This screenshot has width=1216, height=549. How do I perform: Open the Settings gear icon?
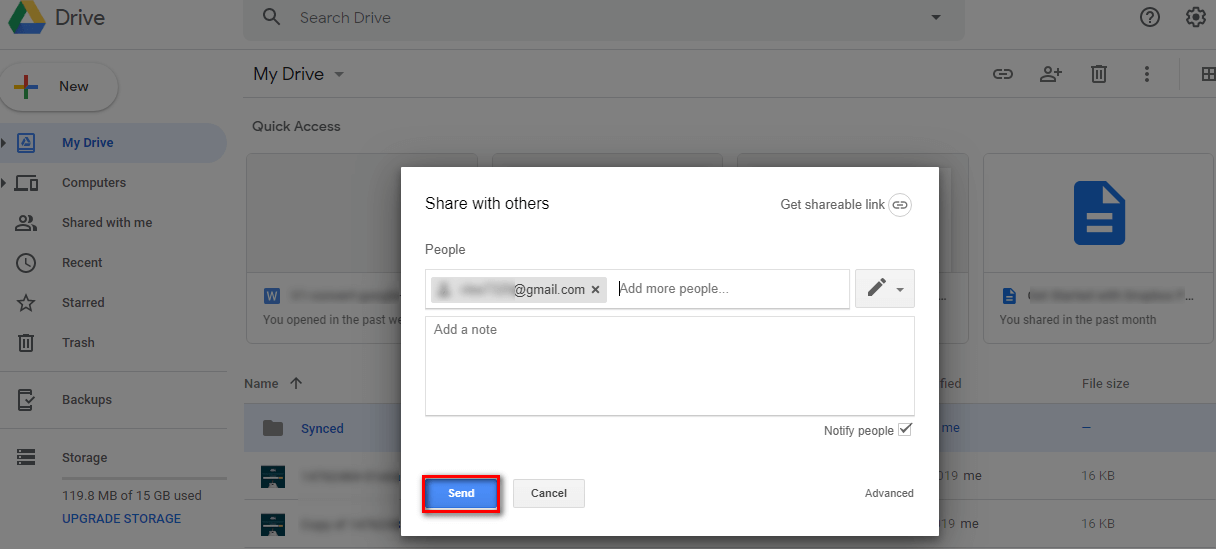1196,17
